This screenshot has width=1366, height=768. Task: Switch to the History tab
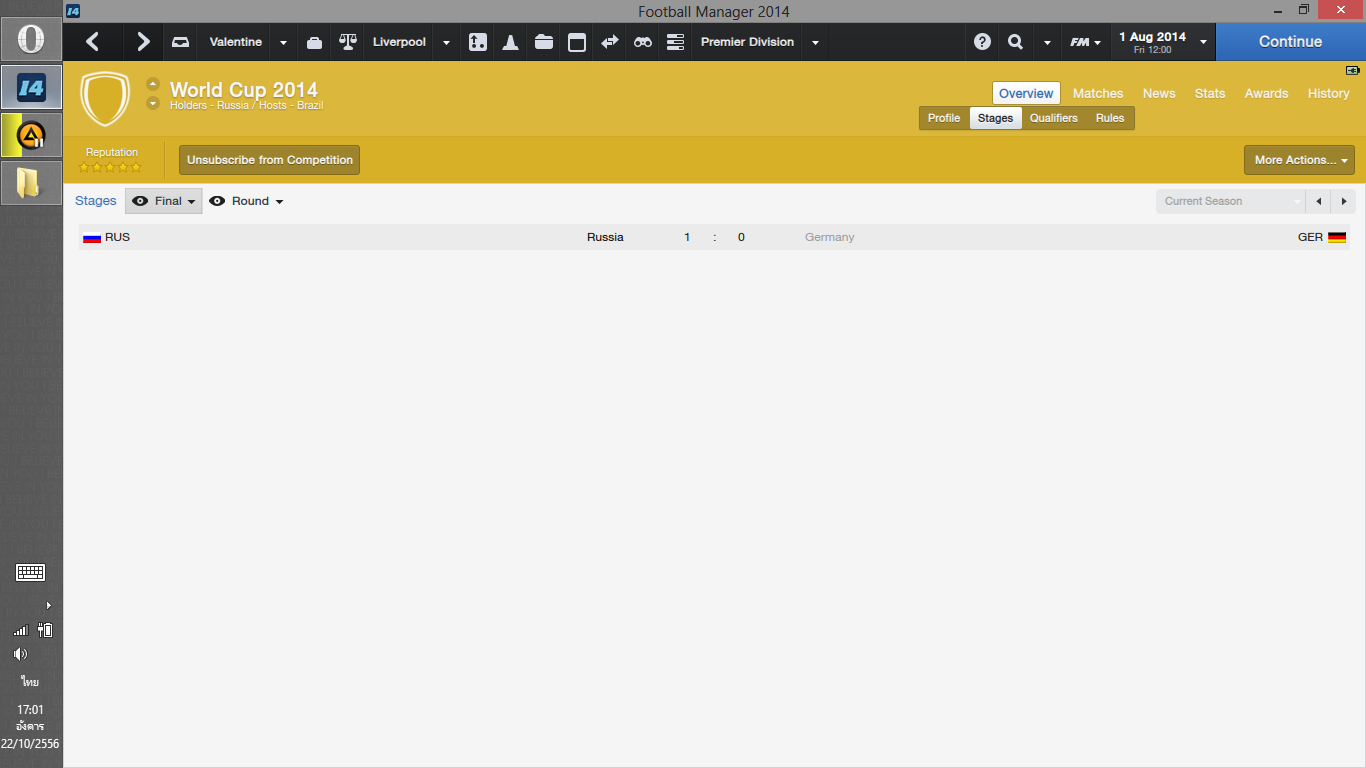(1328, 93)
